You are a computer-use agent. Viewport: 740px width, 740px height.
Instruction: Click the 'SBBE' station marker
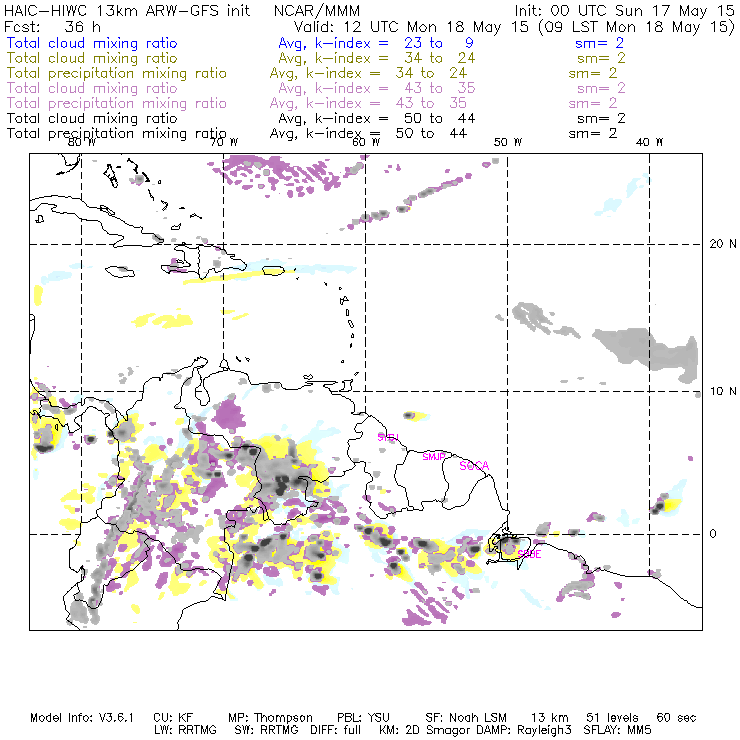point(529,554)
